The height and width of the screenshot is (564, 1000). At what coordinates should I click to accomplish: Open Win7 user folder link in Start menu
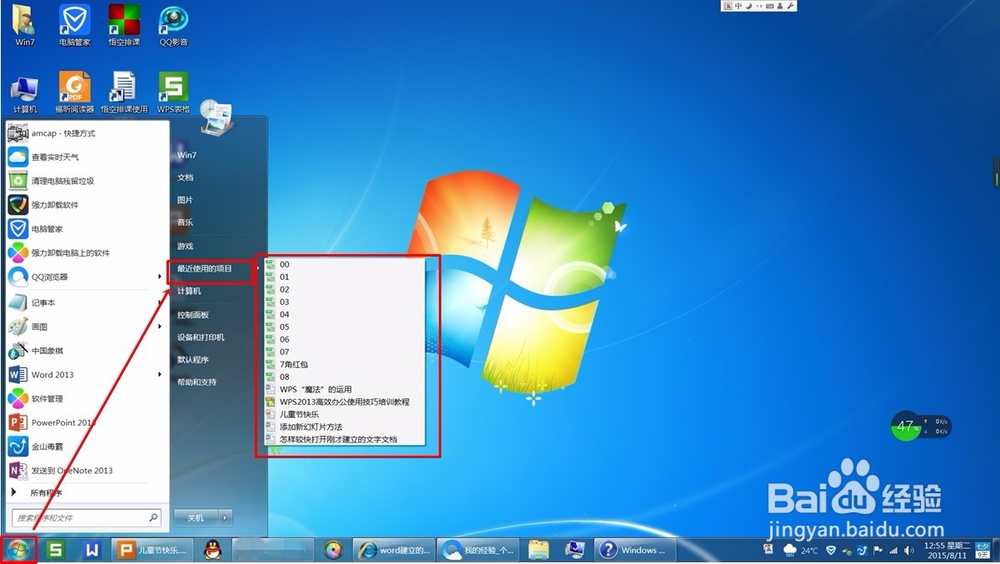click(x=187, y=154)
